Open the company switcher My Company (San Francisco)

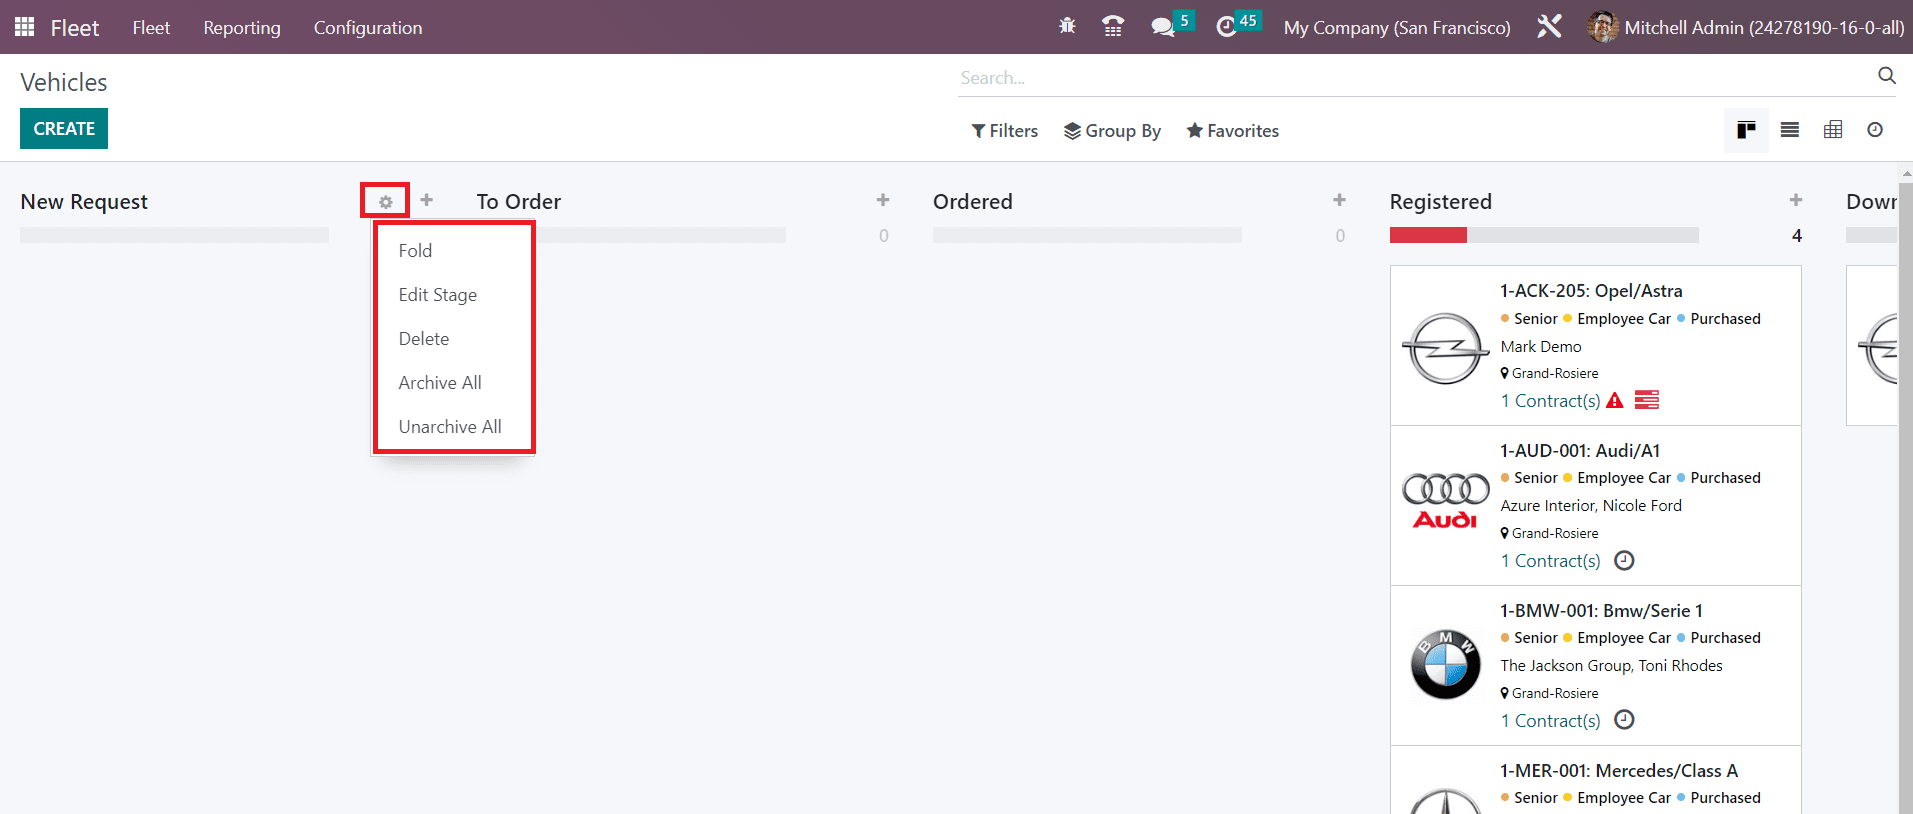coord(1397,28)
